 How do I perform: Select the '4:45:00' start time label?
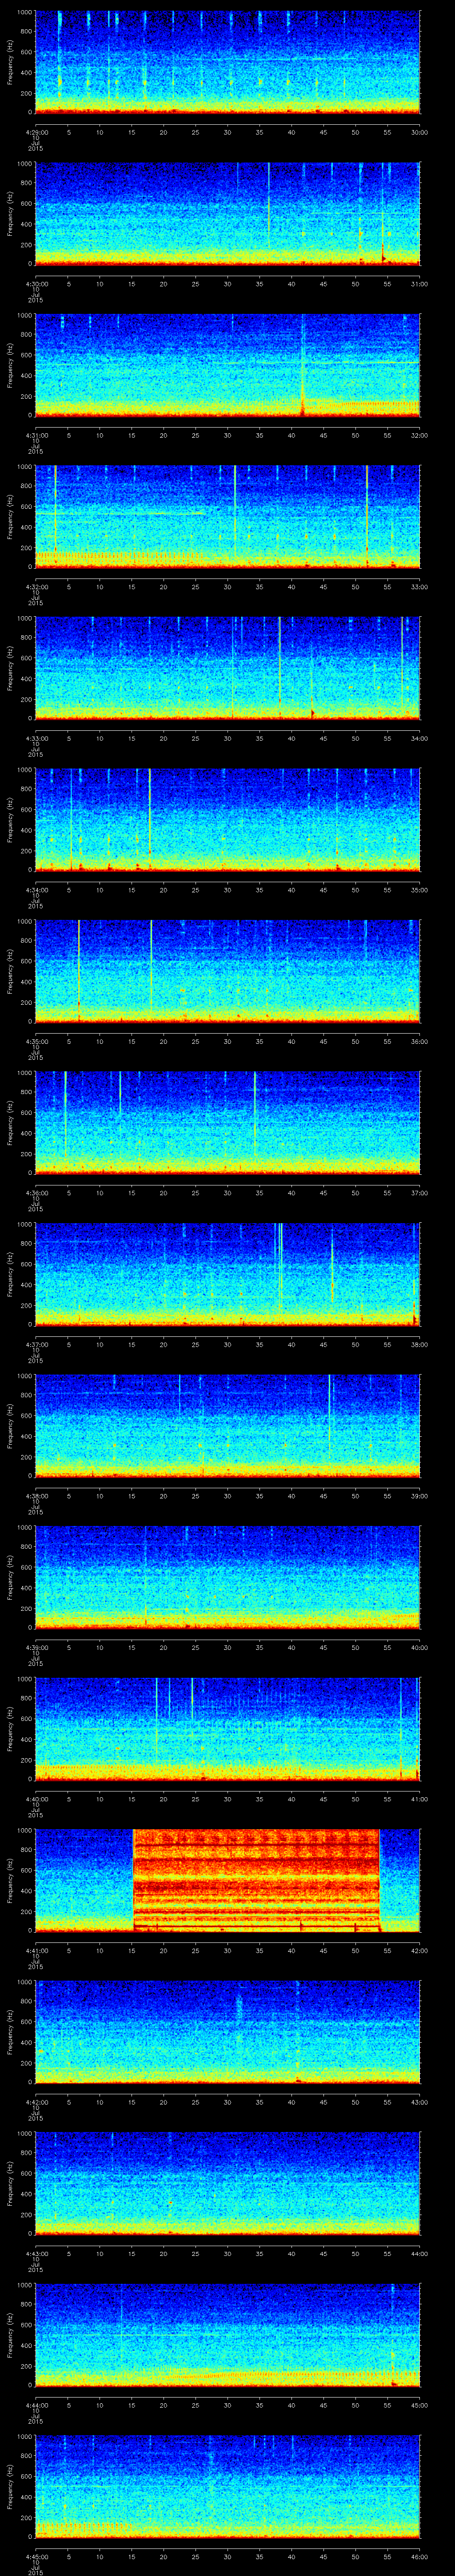point(35,2557)
